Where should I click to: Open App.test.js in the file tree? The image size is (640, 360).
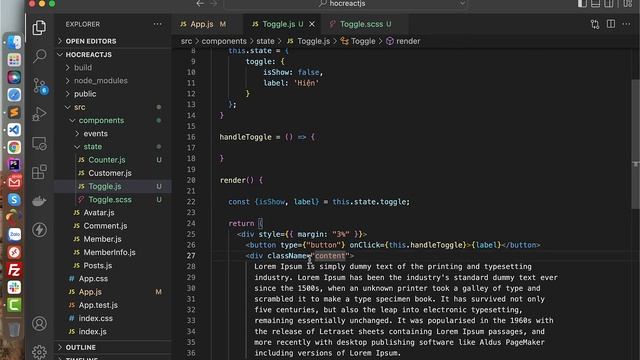(x=113, y=305)
